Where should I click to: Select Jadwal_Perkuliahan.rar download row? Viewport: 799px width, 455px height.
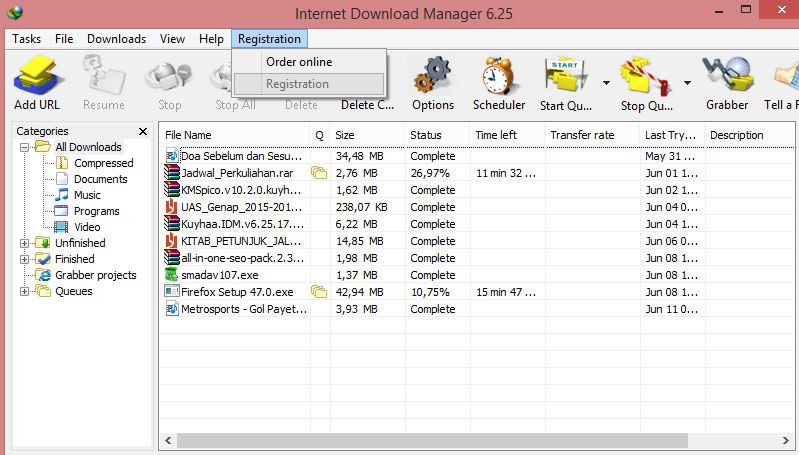coord(477,173)
